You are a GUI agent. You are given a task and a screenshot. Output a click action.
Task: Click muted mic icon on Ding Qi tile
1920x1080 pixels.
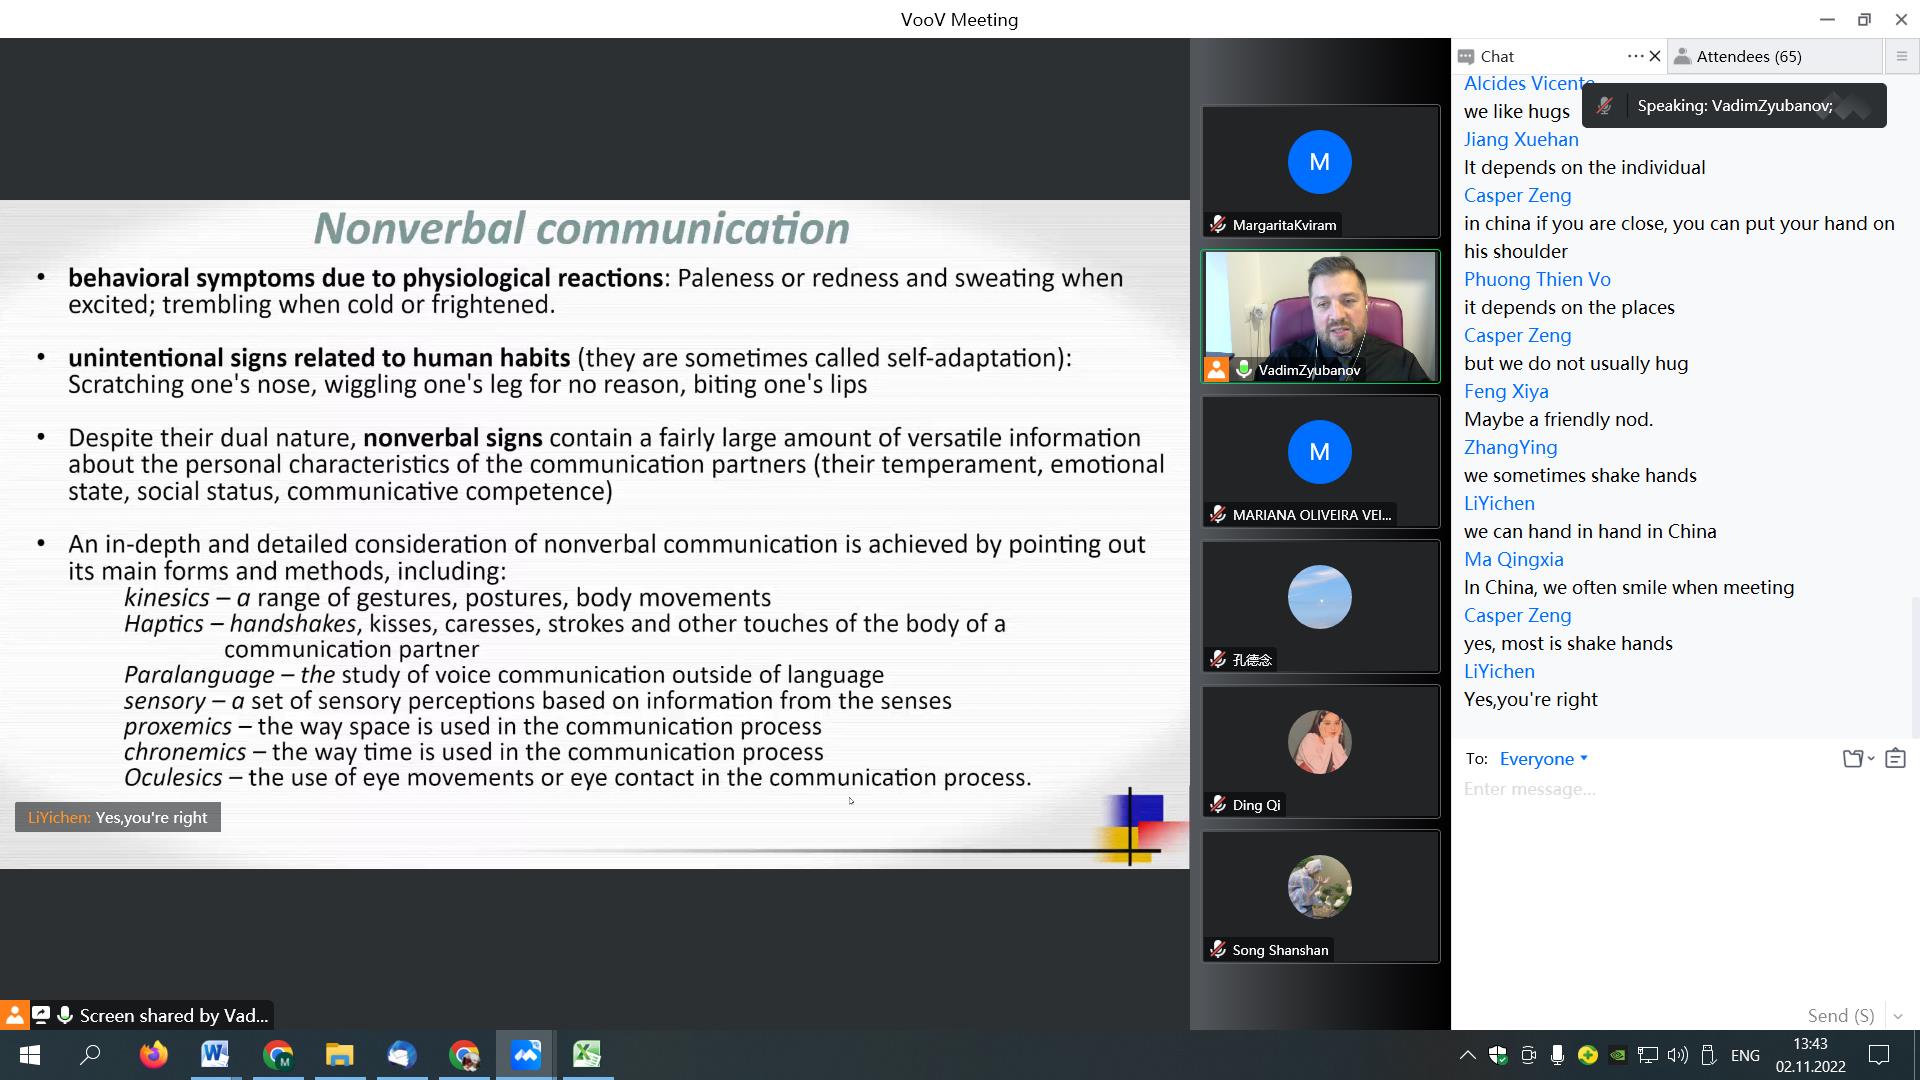(1217, 805)
